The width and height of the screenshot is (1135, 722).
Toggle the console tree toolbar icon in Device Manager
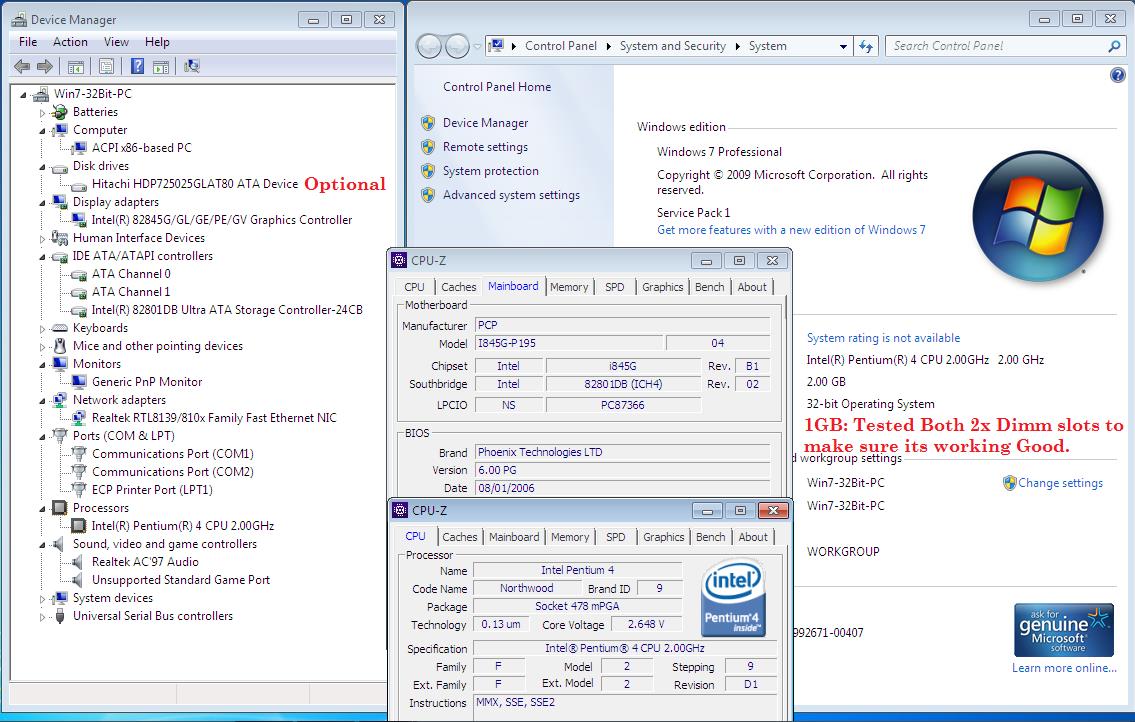tap(75, 67)
